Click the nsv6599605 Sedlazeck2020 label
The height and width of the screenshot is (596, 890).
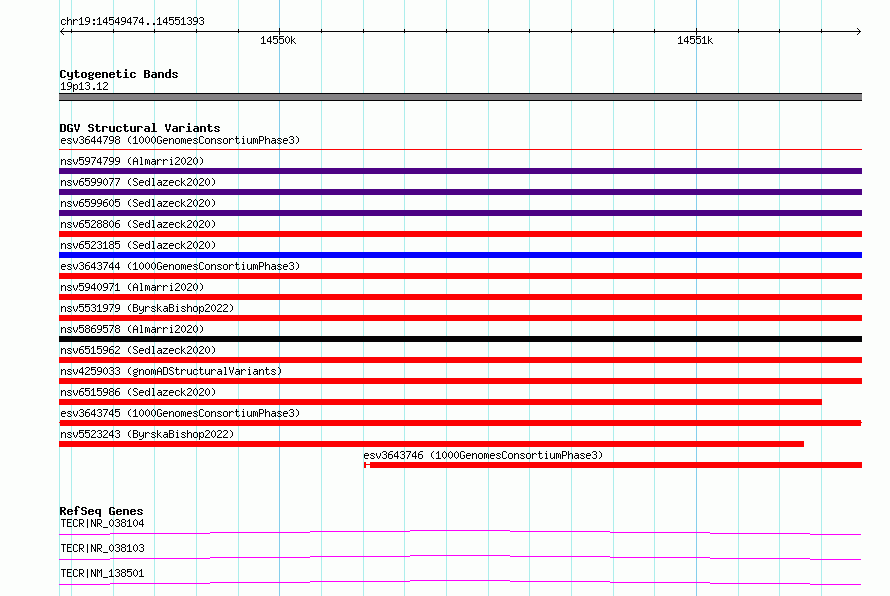138,203
